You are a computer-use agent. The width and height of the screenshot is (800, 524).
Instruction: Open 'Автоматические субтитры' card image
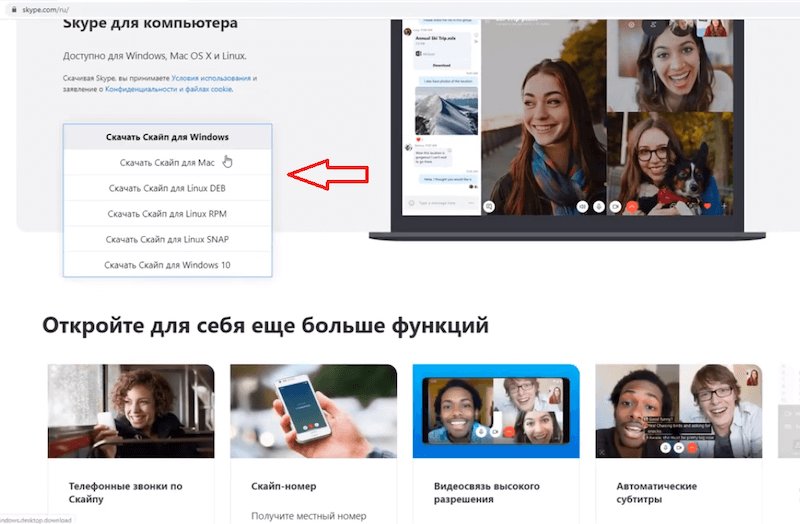[679, 411]
